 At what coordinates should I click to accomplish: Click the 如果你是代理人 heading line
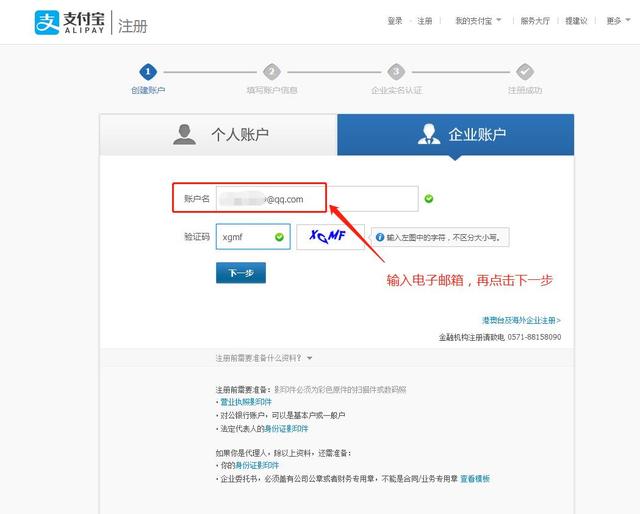[284, 453]
